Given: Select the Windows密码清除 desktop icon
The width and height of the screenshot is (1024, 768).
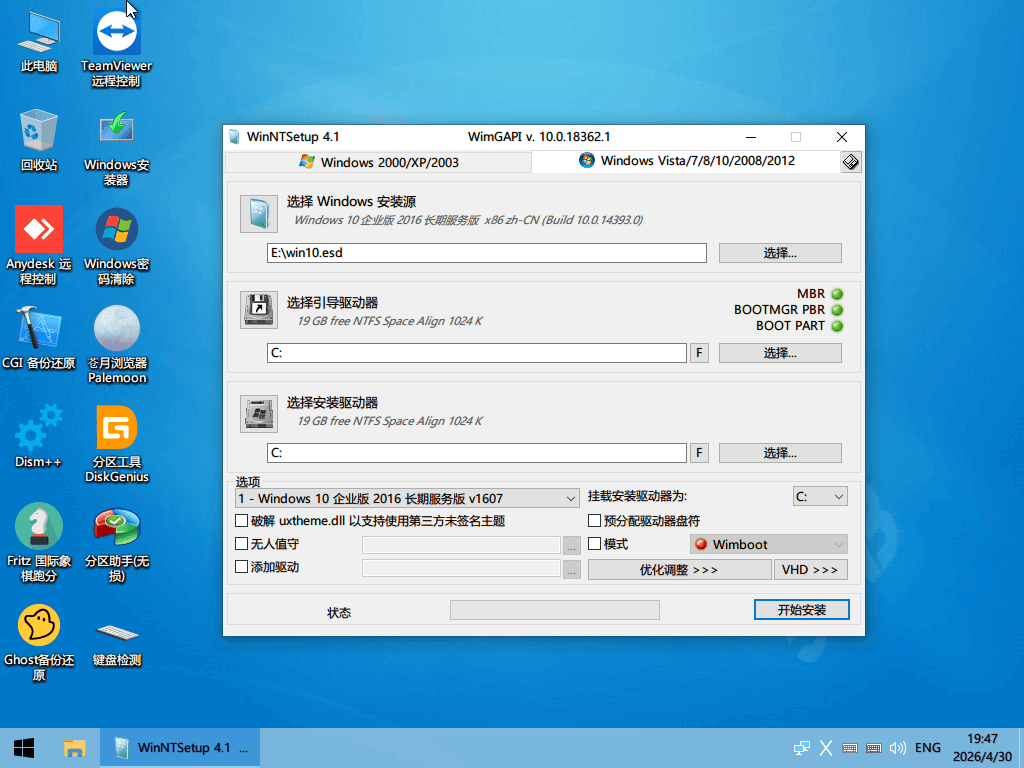Looking at the screenshot, I should point(116,246).
